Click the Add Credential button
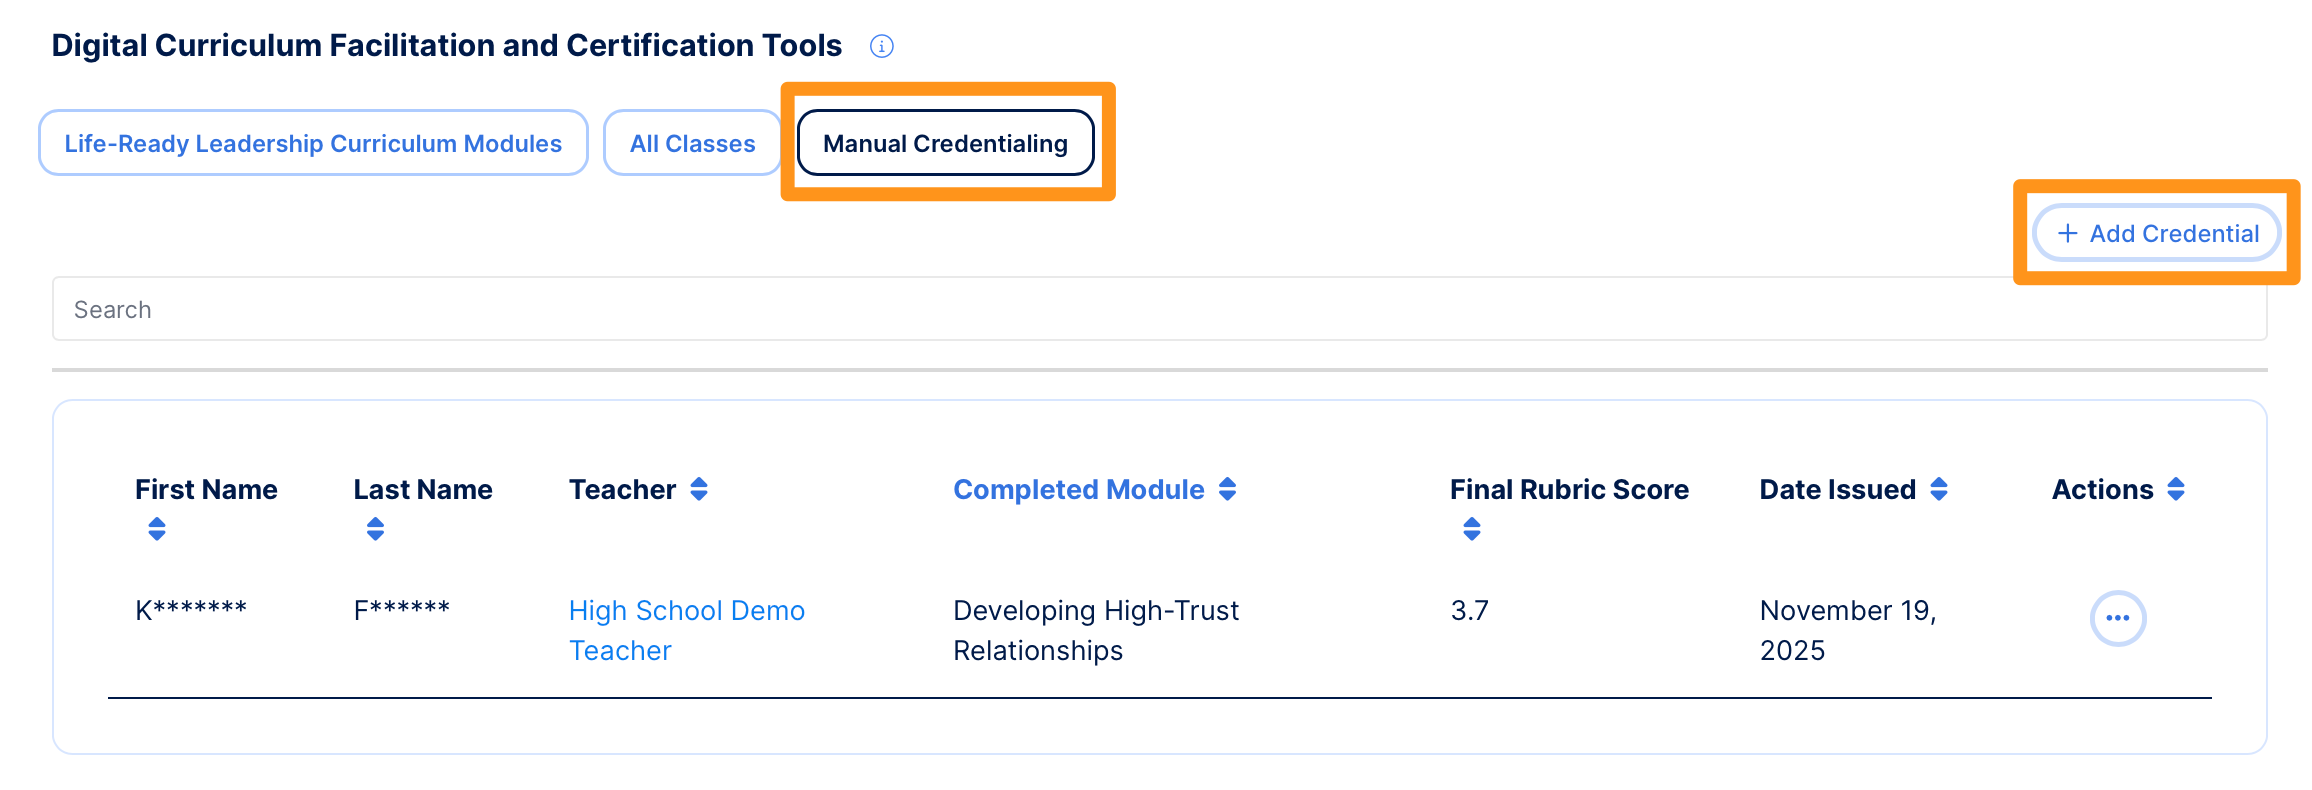Image resolution: width=2312 pixels, height=790 pixels. (x=2158, y=233)
